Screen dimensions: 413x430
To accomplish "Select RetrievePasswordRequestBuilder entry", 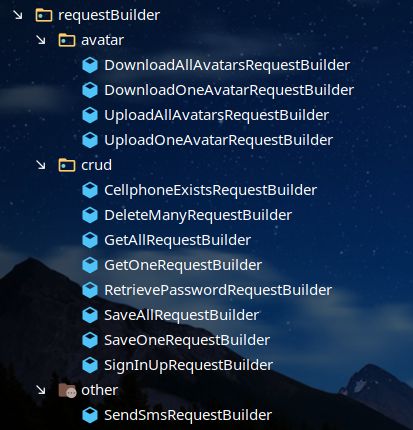I will tap(218, 290).
